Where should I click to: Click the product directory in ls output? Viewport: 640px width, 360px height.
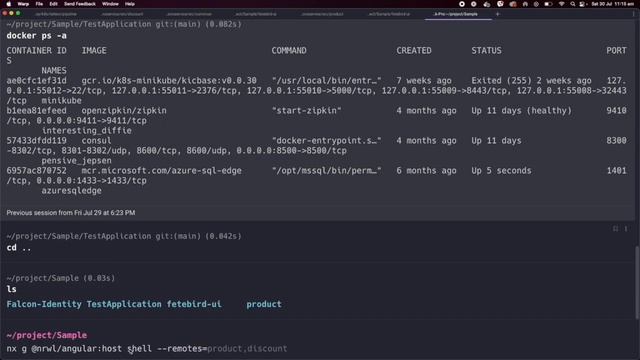coord(264,304)
